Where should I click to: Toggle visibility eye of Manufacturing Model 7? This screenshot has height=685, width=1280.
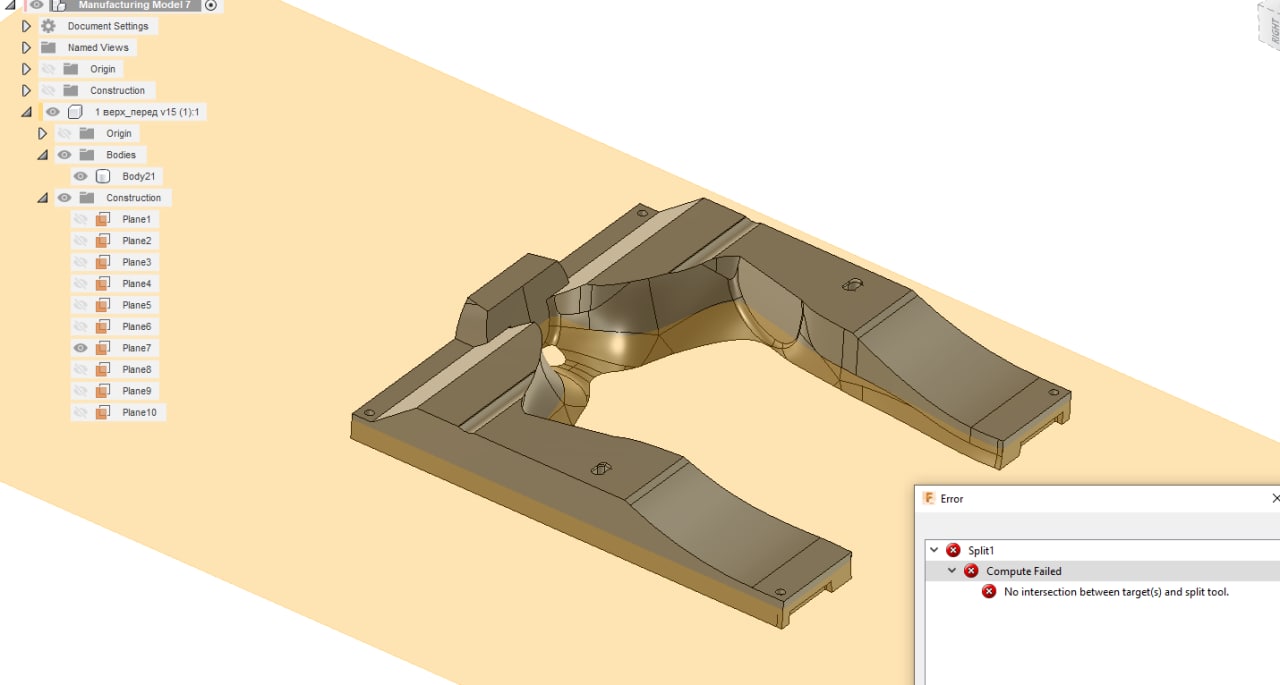tap(36, 5)
